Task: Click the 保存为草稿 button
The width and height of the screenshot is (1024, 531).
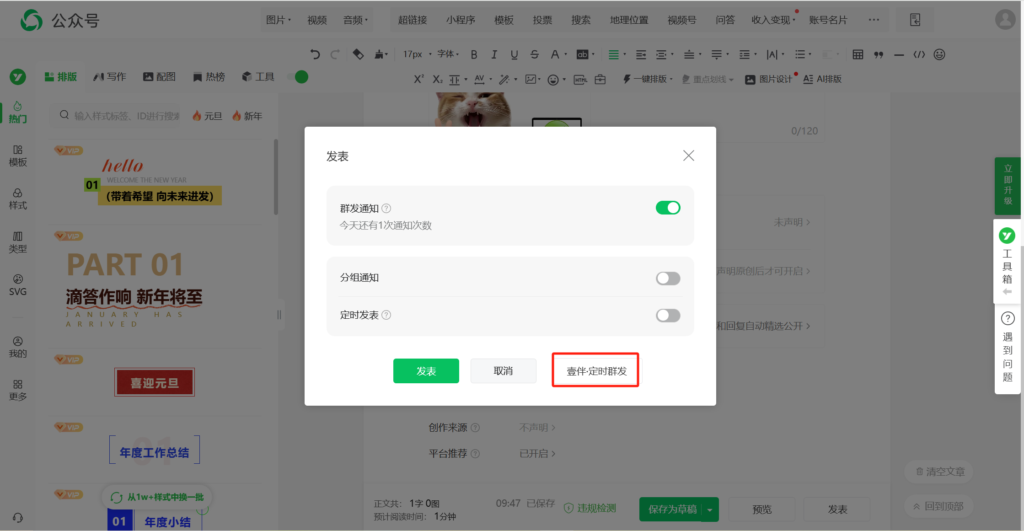Action: [672, 509]
